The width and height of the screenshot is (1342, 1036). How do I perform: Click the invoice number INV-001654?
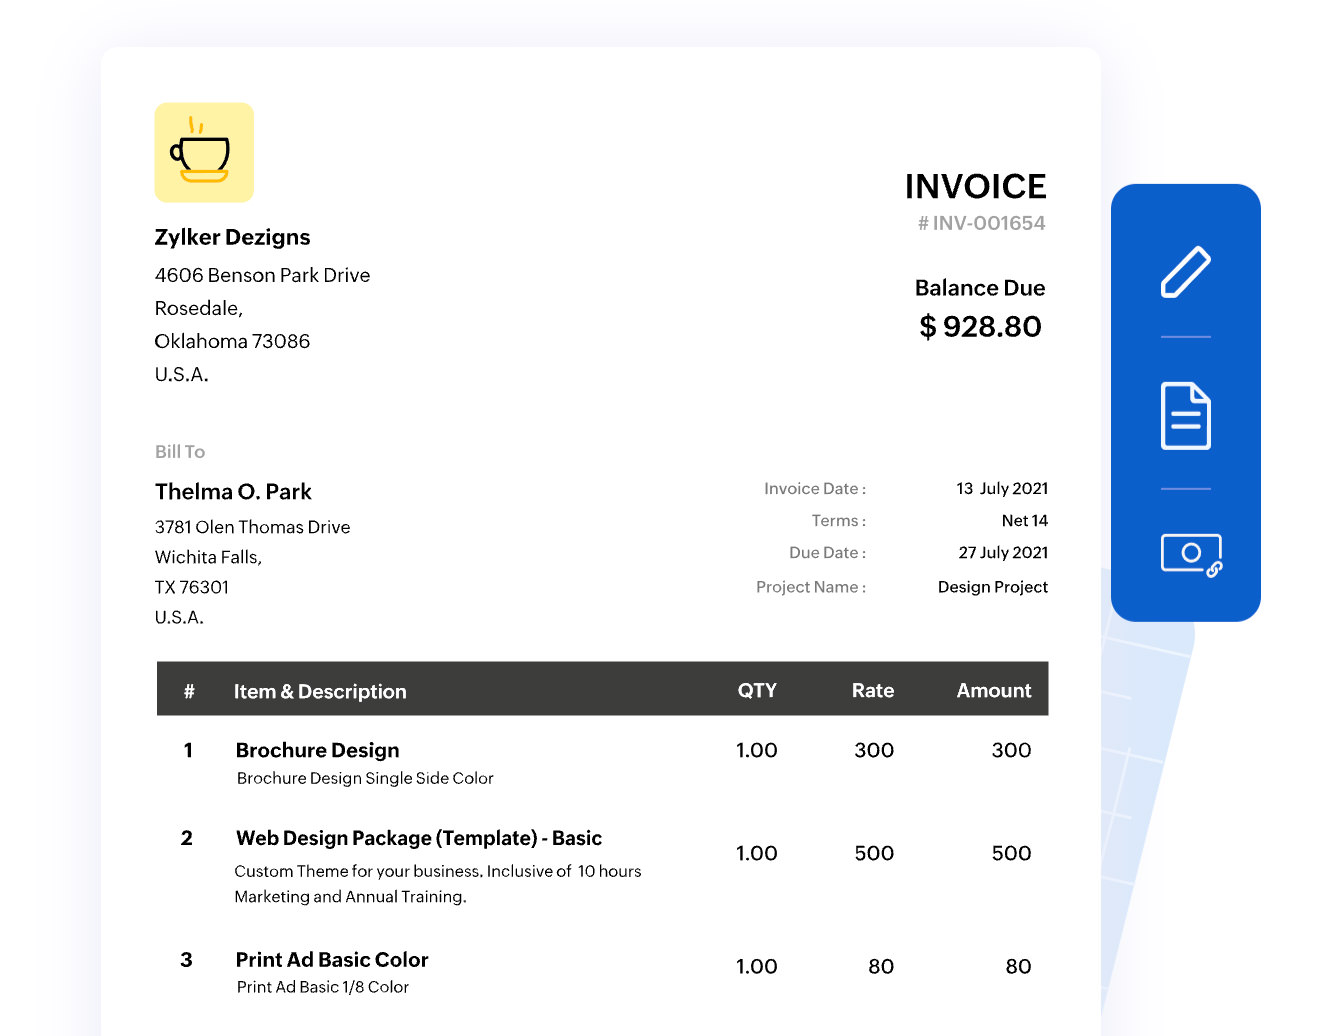coord(981,223)
